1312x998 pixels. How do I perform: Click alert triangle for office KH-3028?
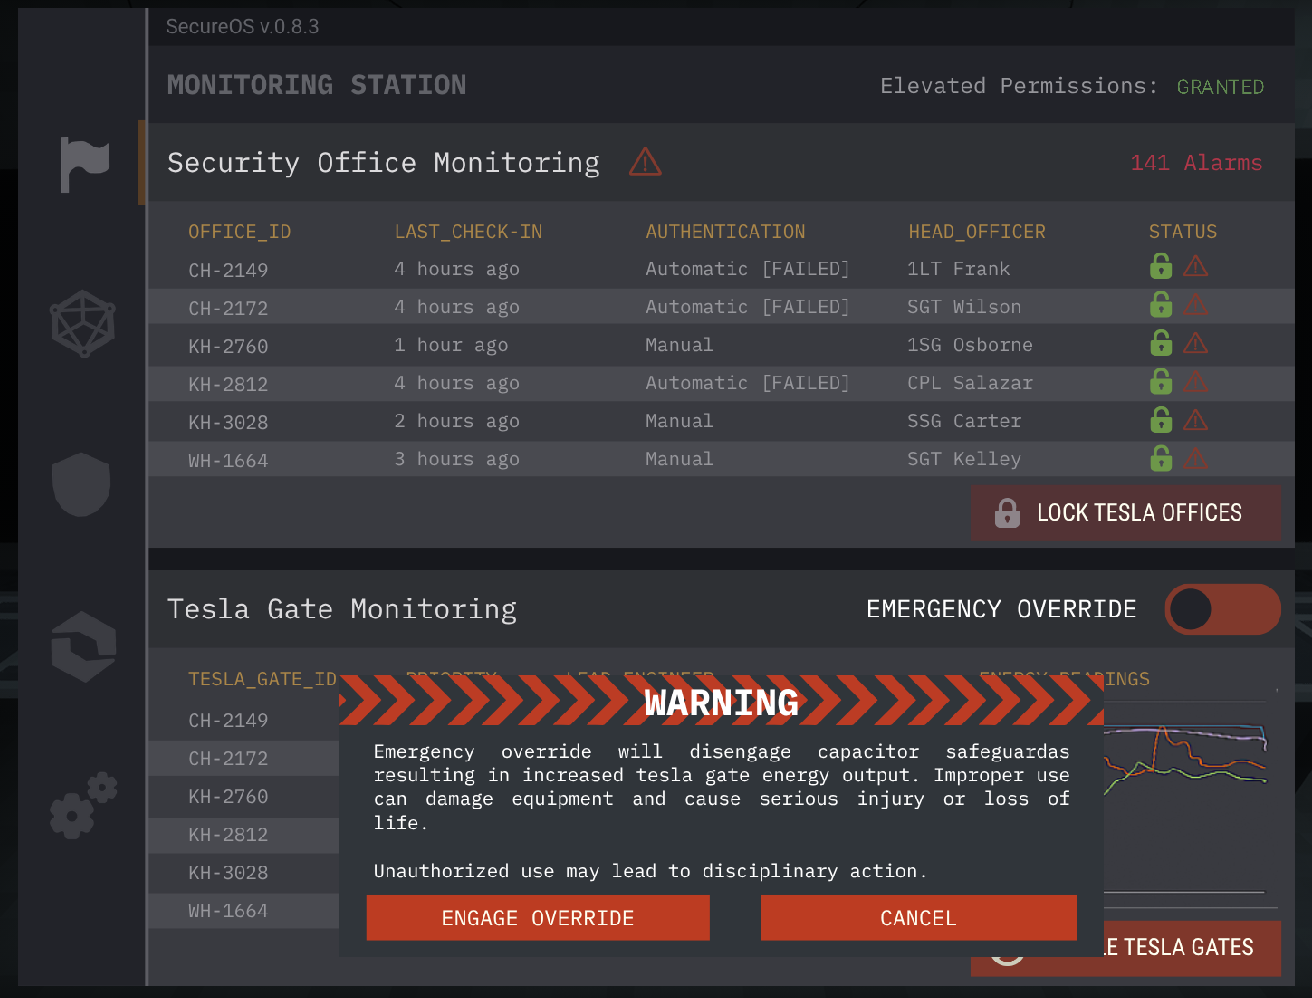1195,419
